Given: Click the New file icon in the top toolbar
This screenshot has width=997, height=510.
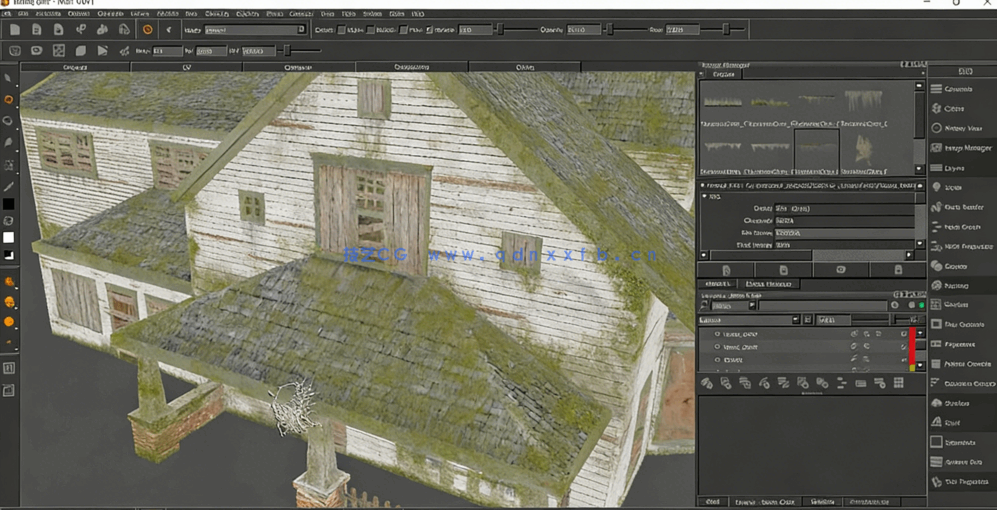Looking at the screenshot, I should click(14, 30).
